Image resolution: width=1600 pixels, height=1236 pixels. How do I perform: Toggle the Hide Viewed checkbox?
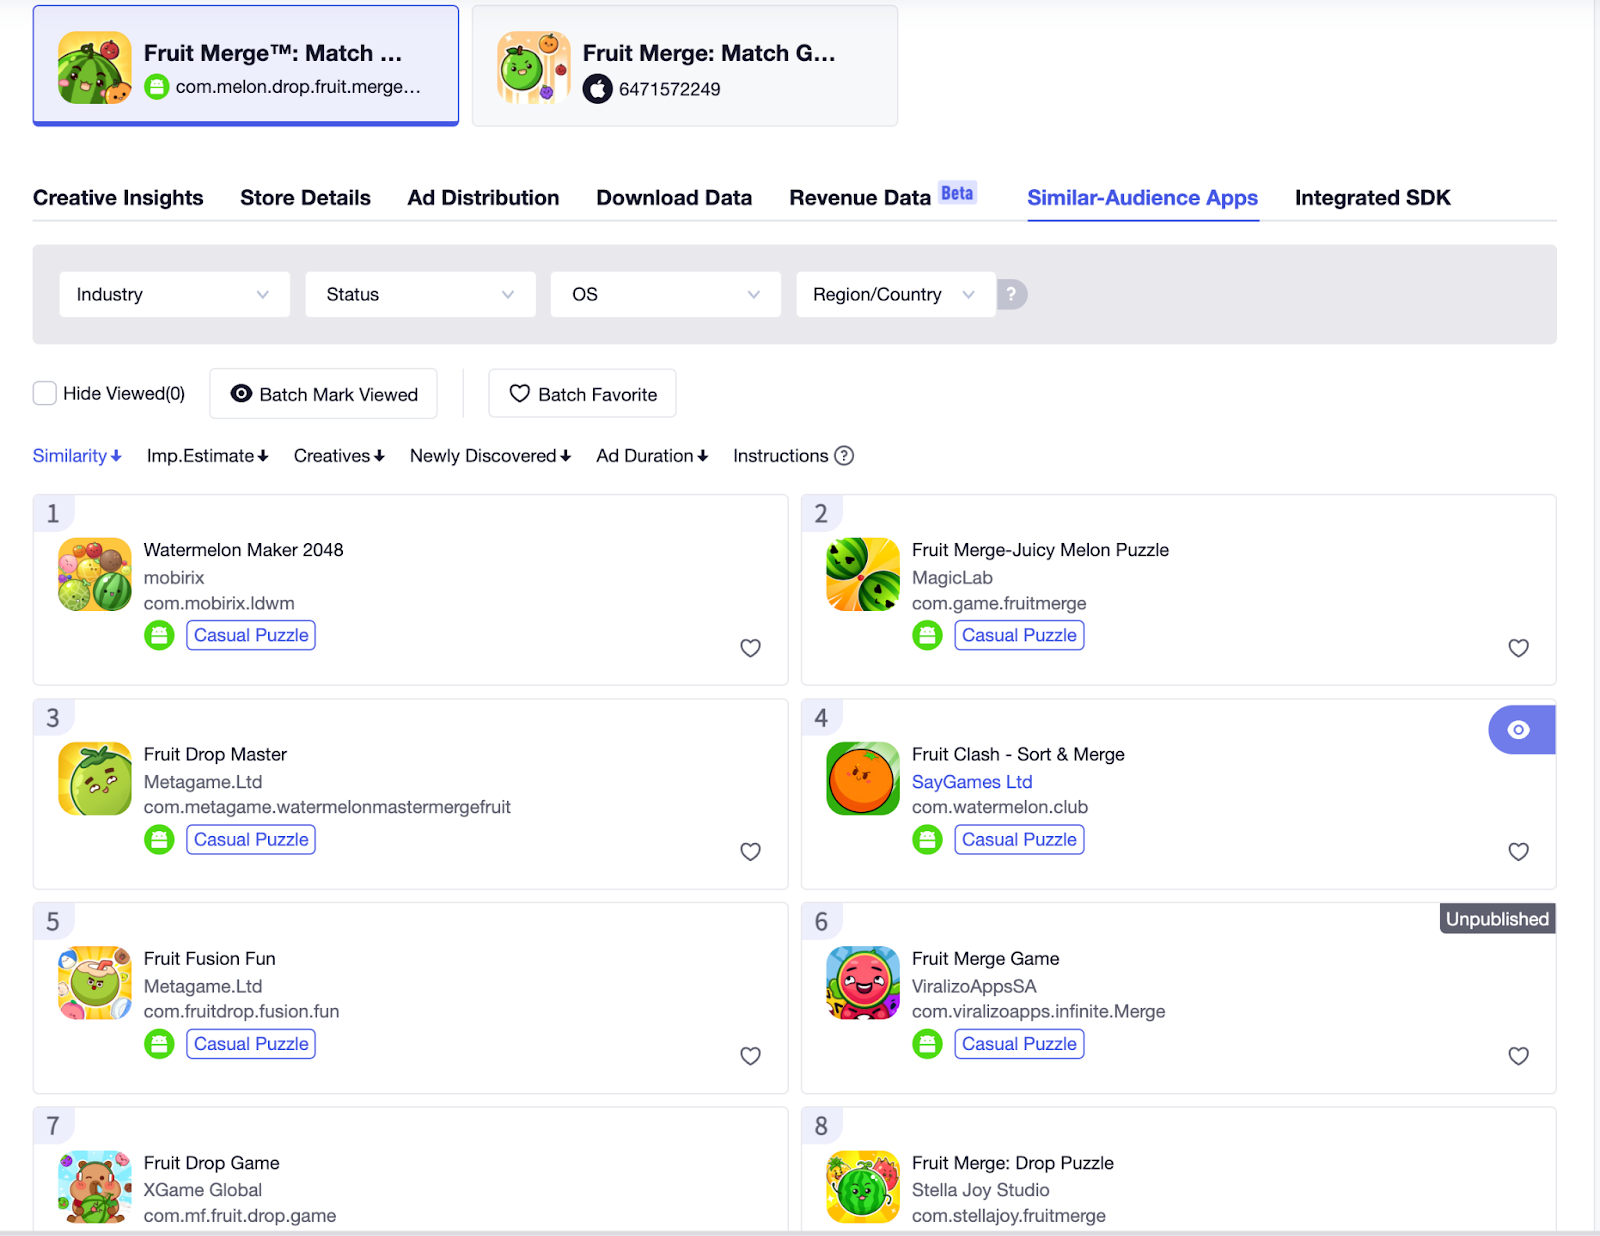pos(44,393)
